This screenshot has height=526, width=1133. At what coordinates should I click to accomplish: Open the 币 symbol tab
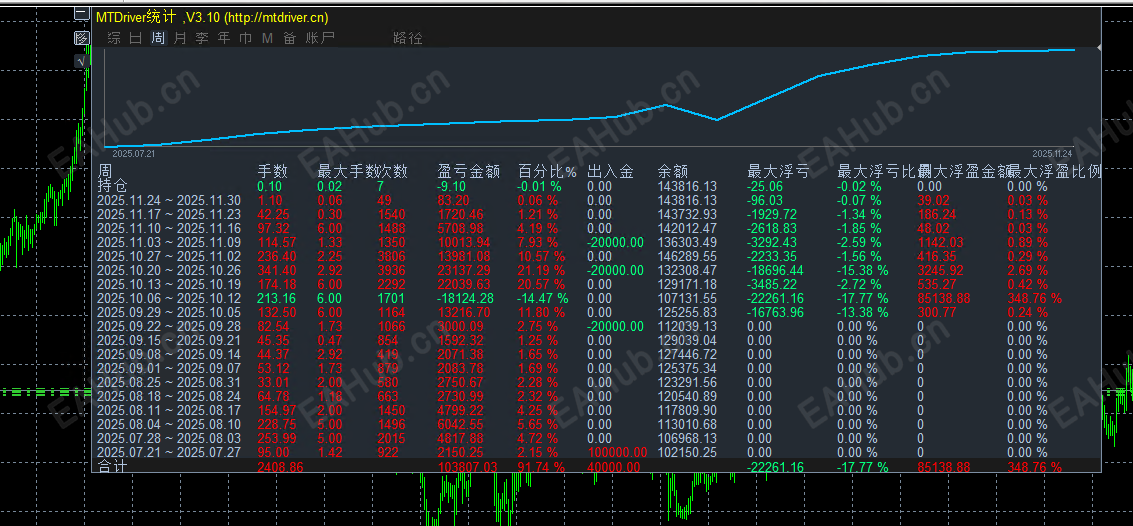246,38
